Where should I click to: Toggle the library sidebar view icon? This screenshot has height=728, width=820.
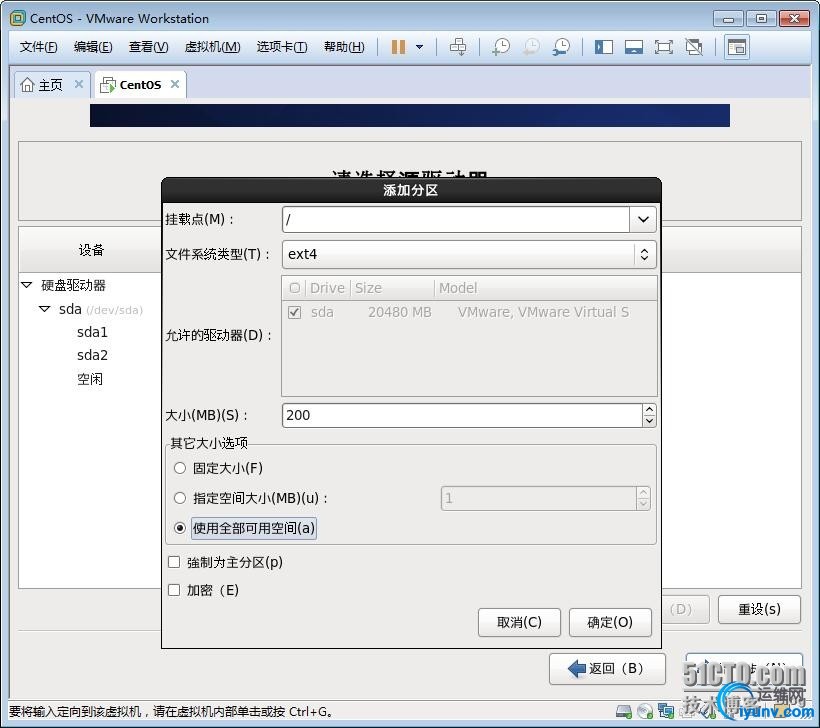(603, 47)
